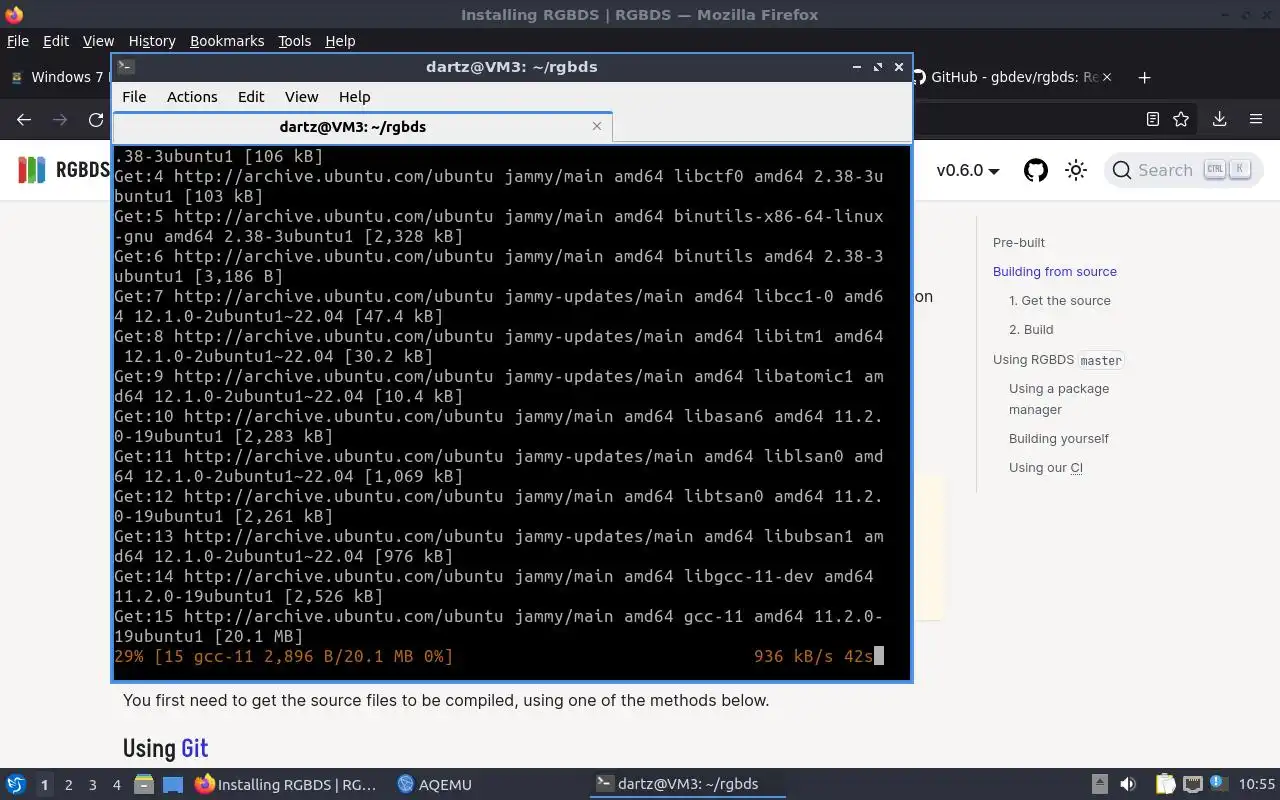Open the GitHub repository icon on RGBDS page
The image size is (1280, 800).
point(1036,170)
